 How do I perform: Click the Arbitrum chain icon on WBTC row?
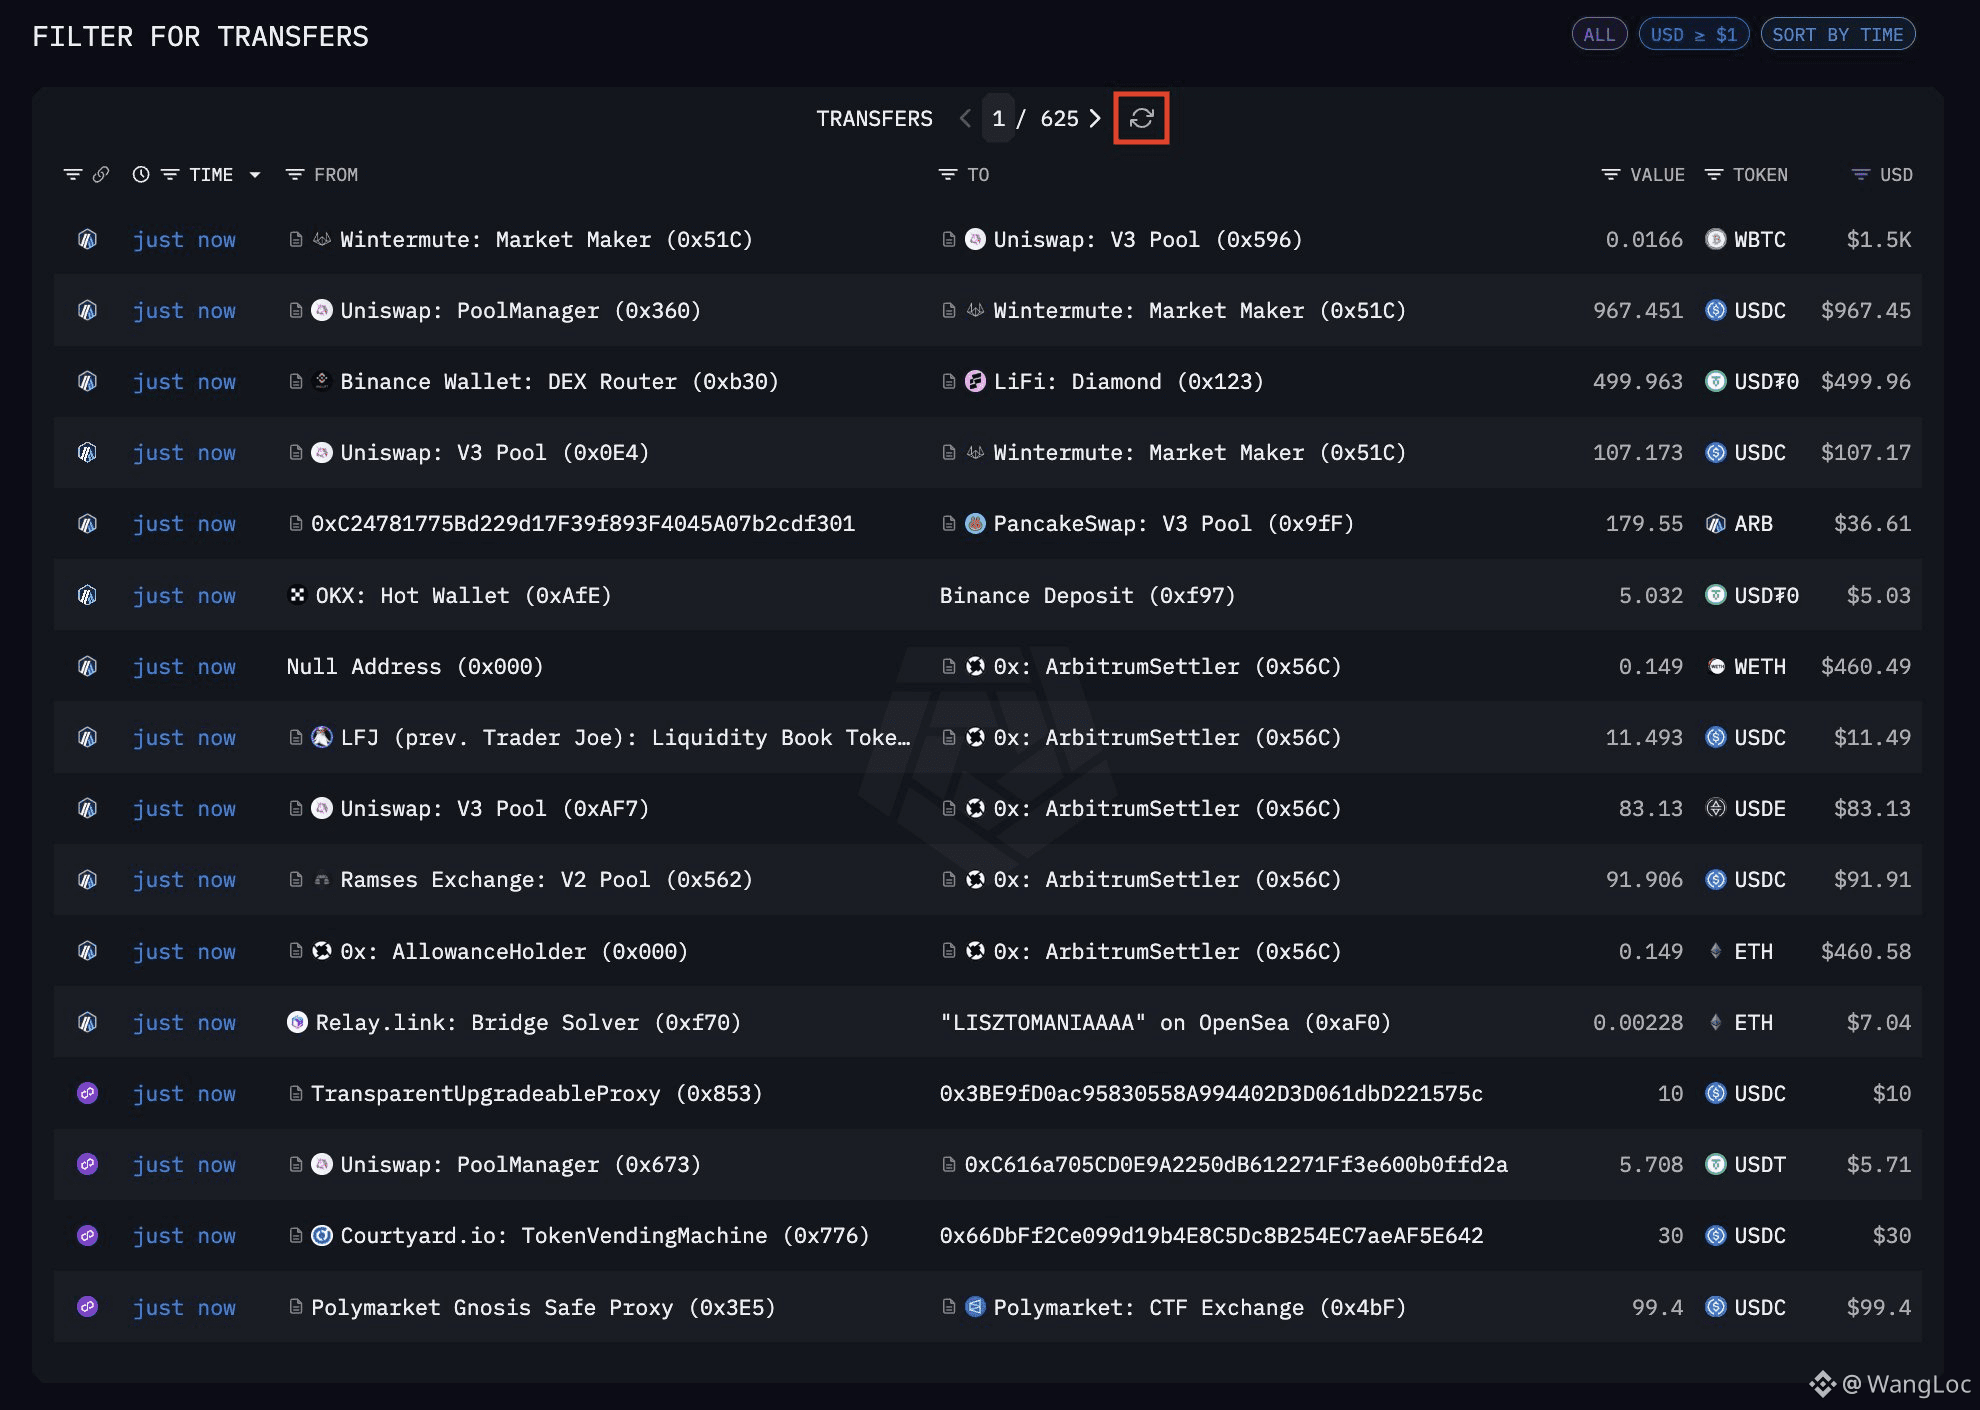tap(88, 240)
